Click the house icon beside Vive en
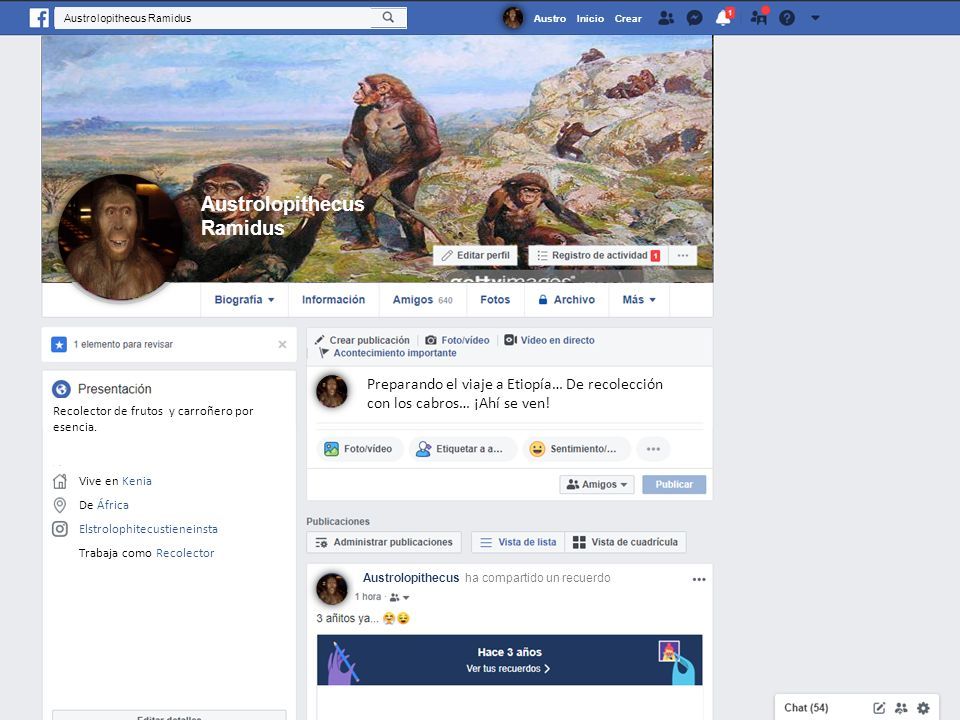Screen dimensions: 960x720 [60, 481]
